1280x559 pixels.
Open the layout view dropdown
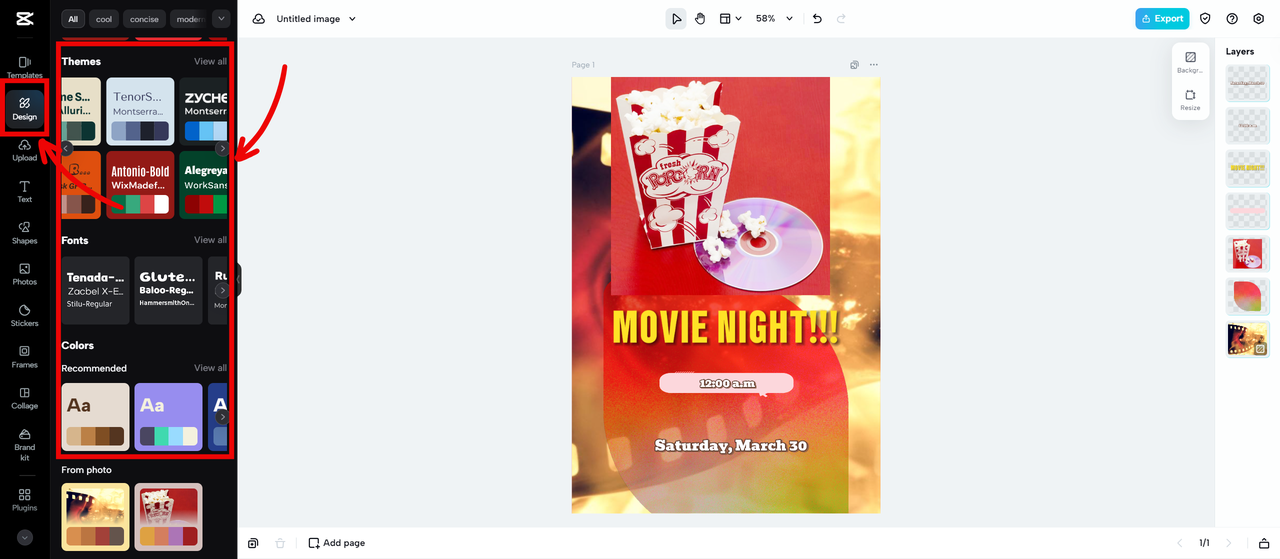[731, 18]
